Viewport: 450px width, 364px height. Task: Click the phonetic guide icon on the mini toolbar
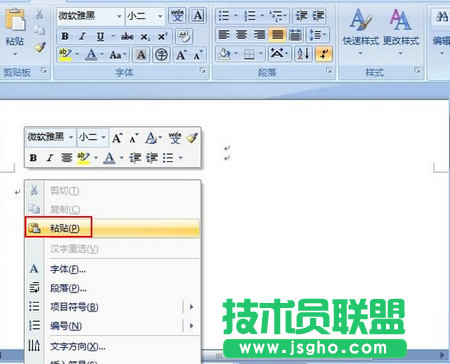point(175,137)
